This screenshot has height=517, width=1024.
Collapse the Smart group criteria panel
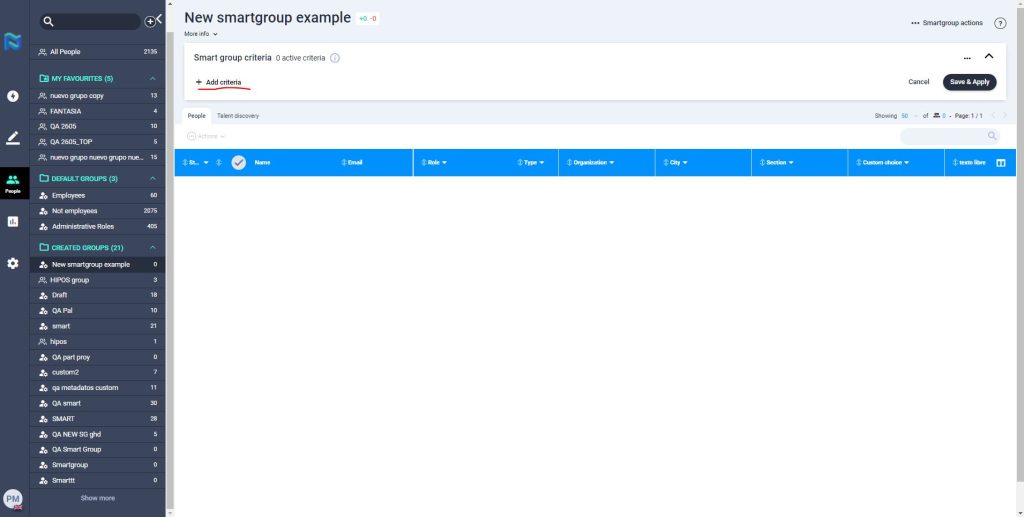989,57
